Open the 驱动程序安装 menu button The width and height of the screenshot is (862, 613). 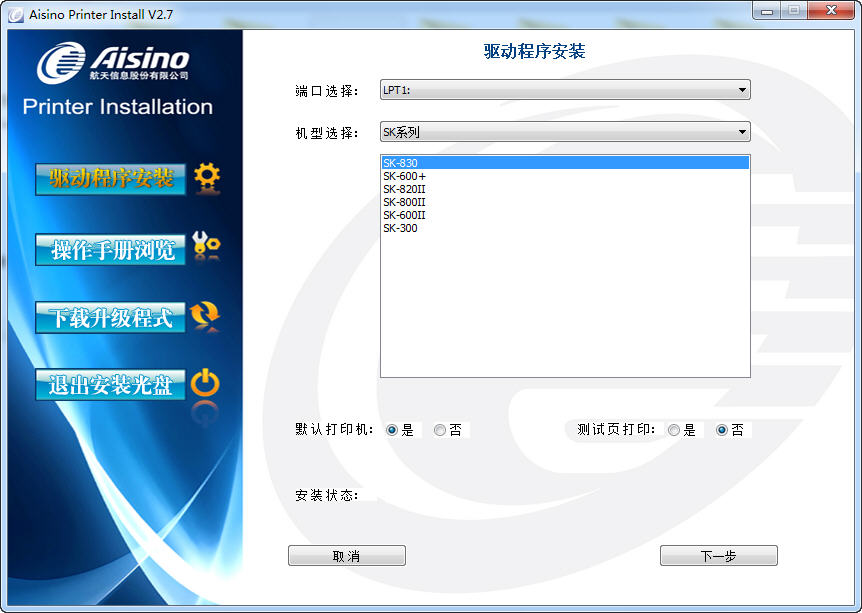point(110,179)
